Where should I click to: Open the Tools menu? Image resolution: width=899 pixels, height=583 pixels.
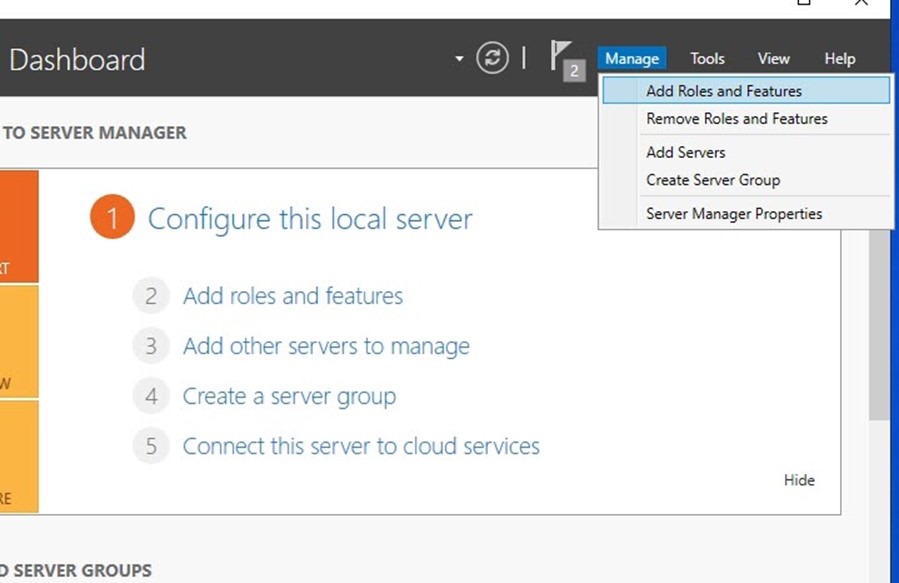pyautogui.click(x=707, y=58)
